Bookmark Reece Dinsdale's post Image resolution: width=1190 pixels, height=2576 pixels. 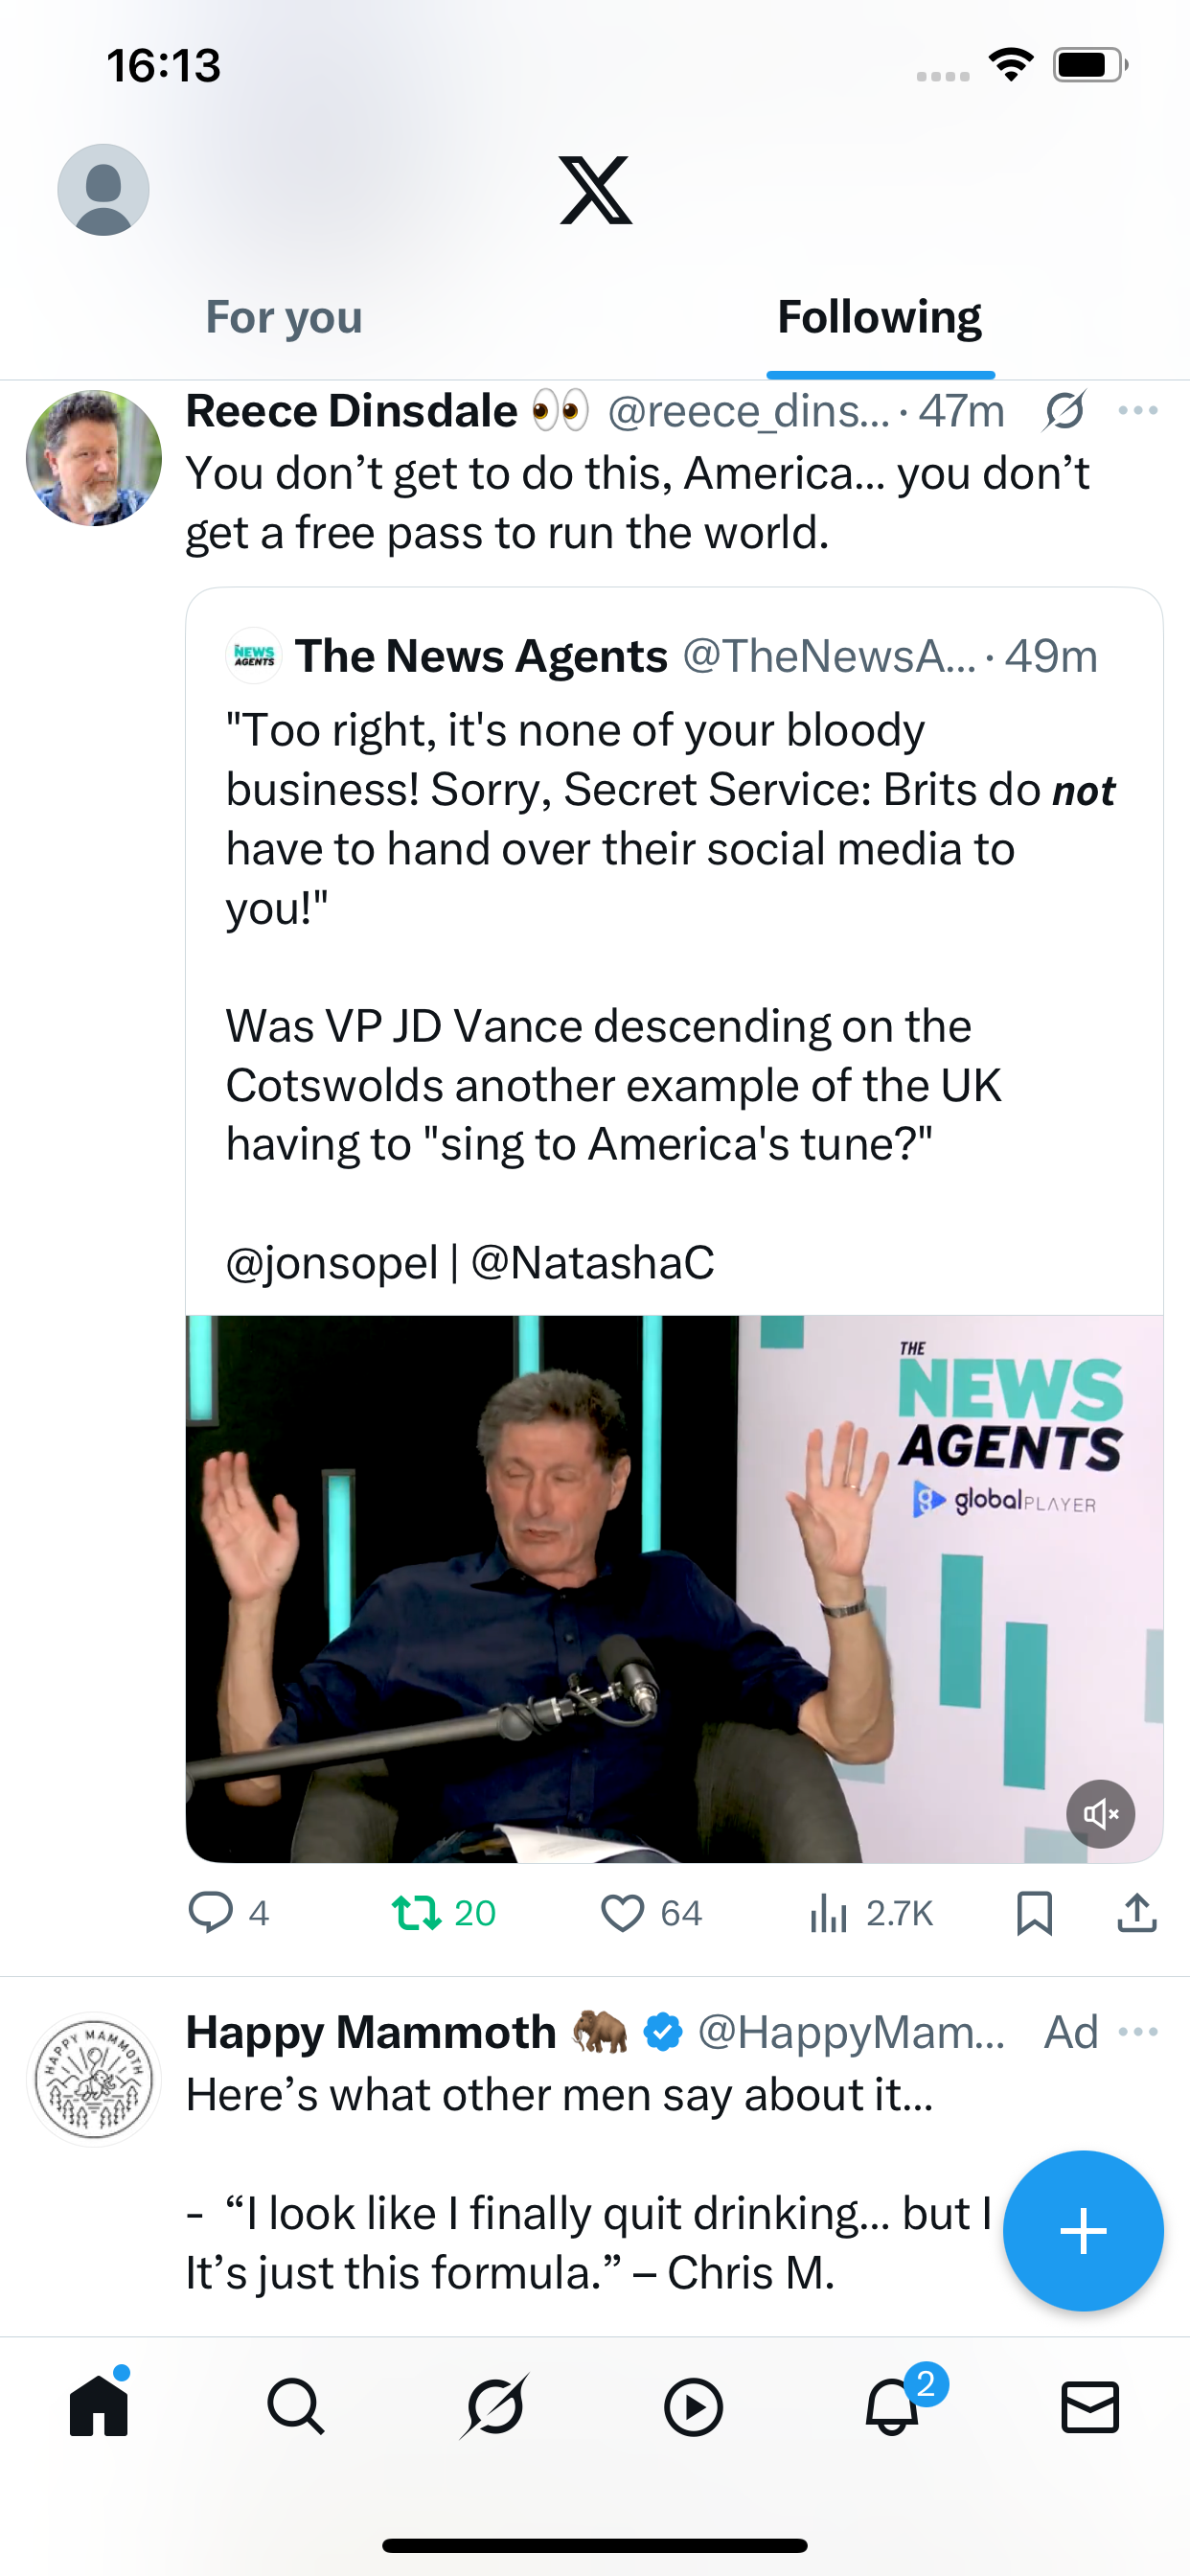pos(1034,1913)
